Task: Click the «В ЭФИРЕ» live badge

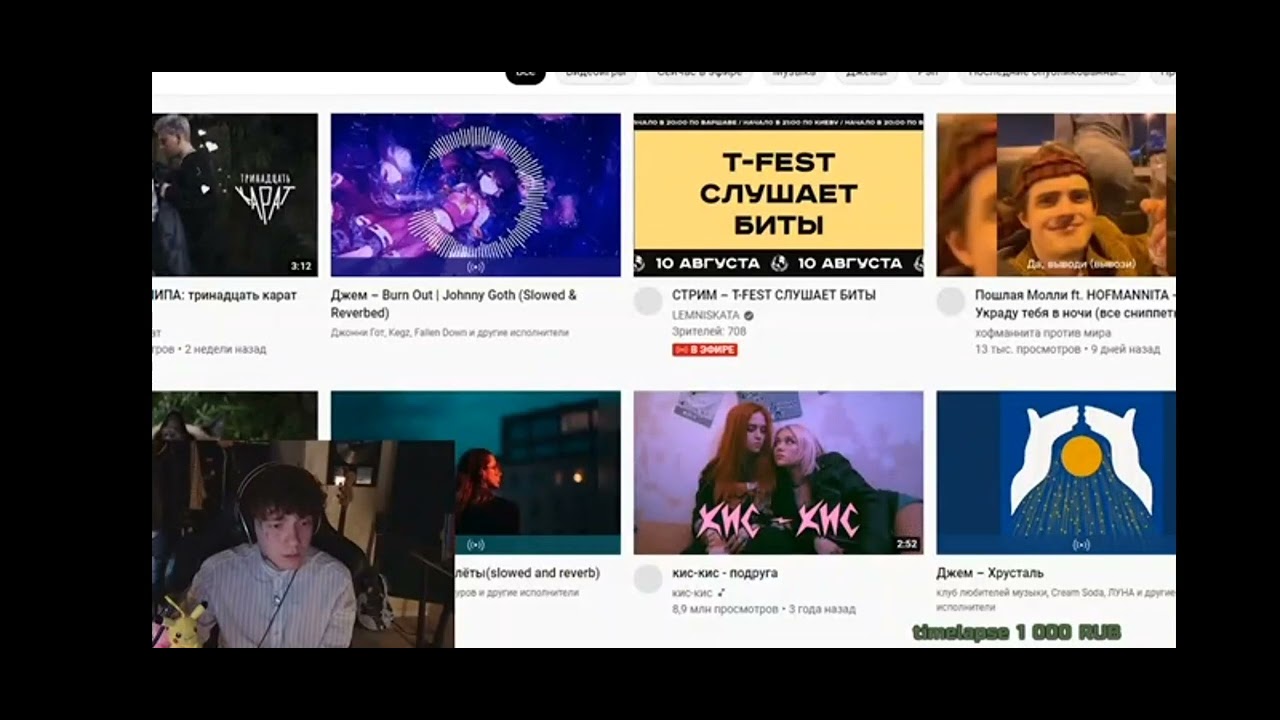Action: 705,349
